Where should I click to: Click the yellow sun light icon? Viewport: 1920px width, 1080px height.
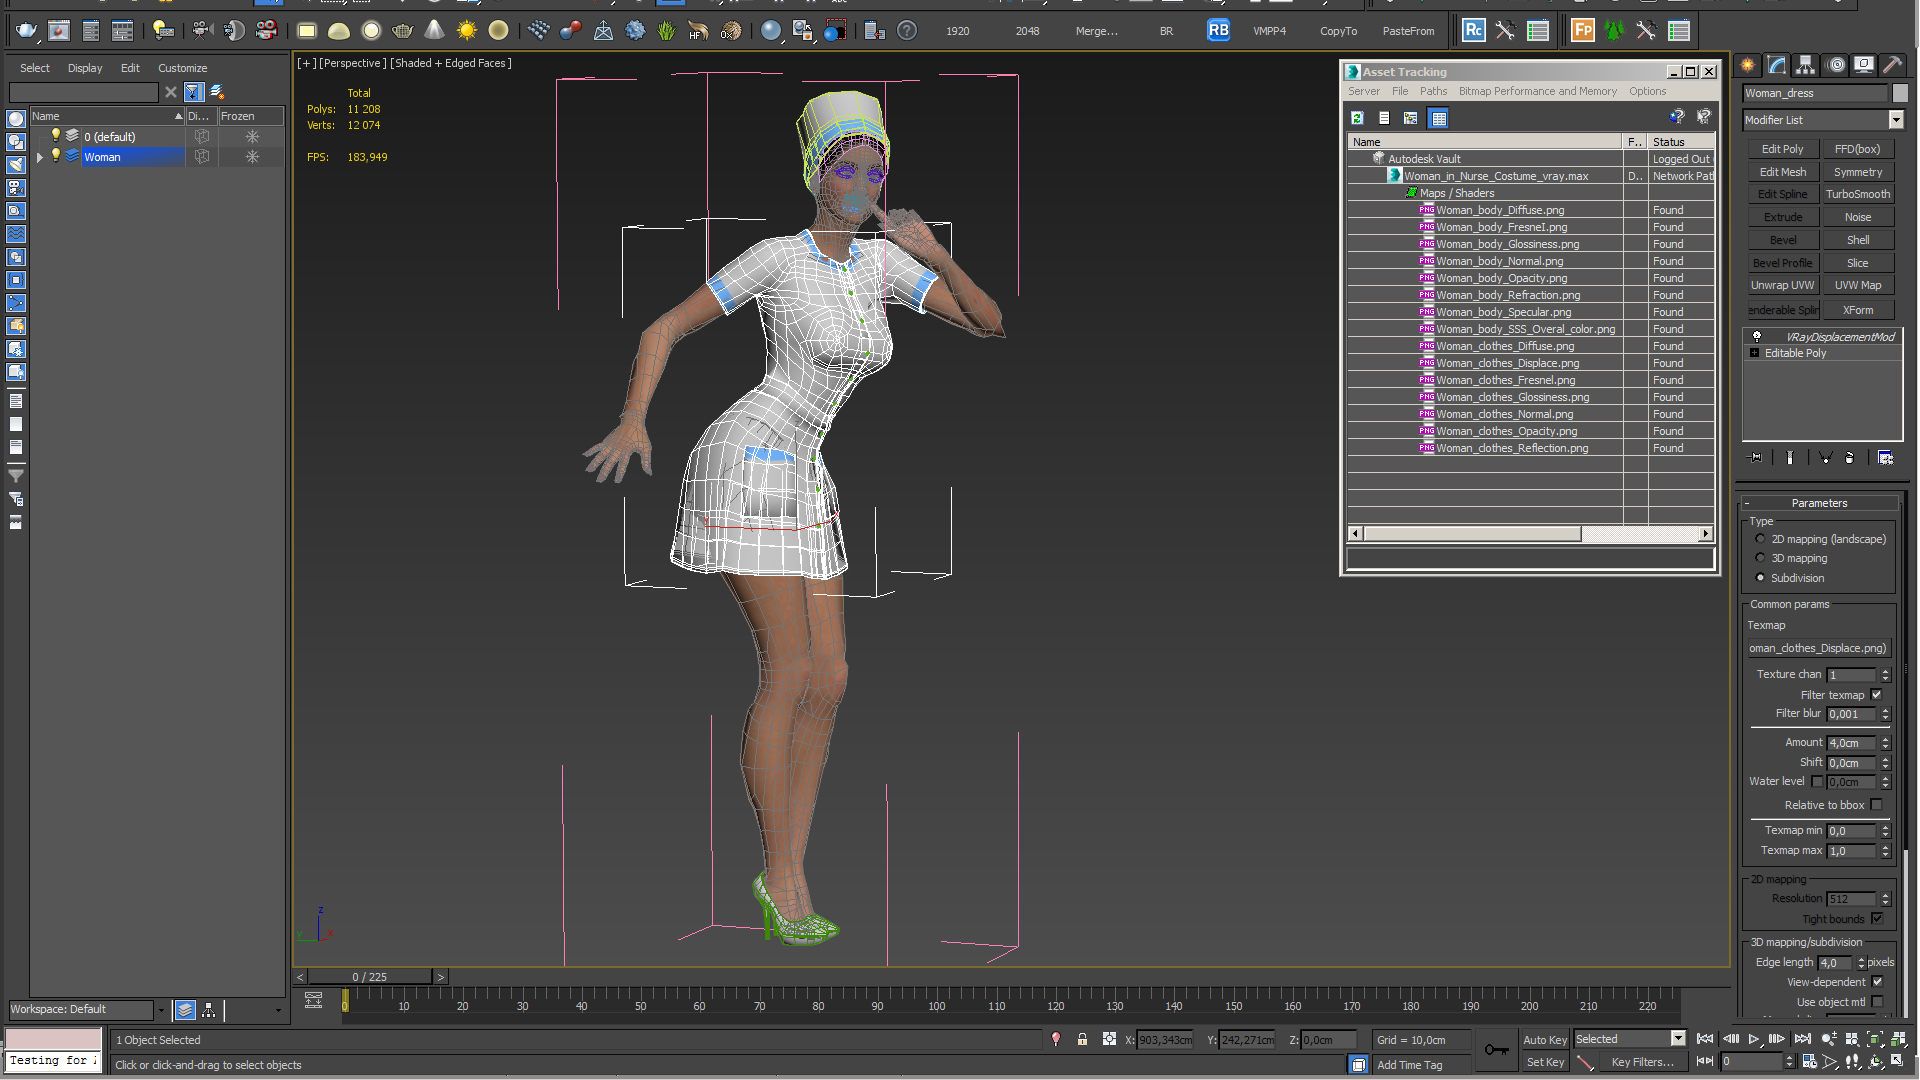click(x=467, y=31)
